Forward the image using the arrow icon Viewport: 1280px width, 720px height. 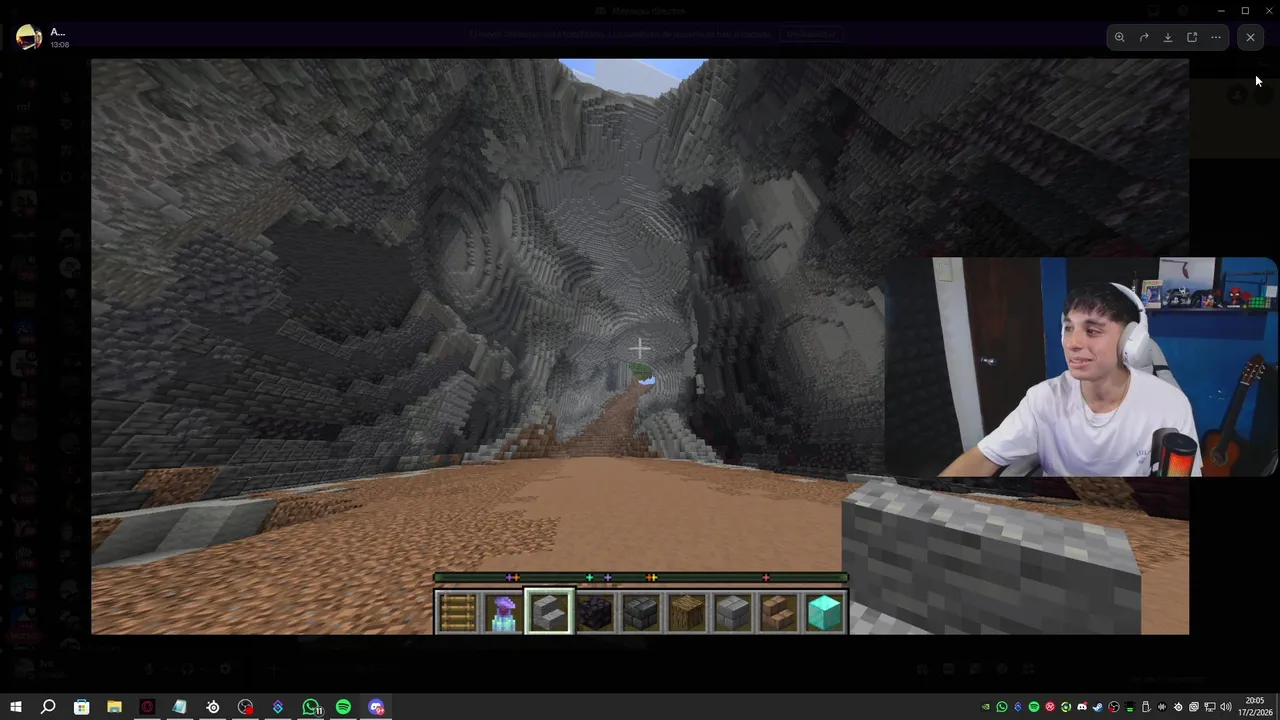1144,37
